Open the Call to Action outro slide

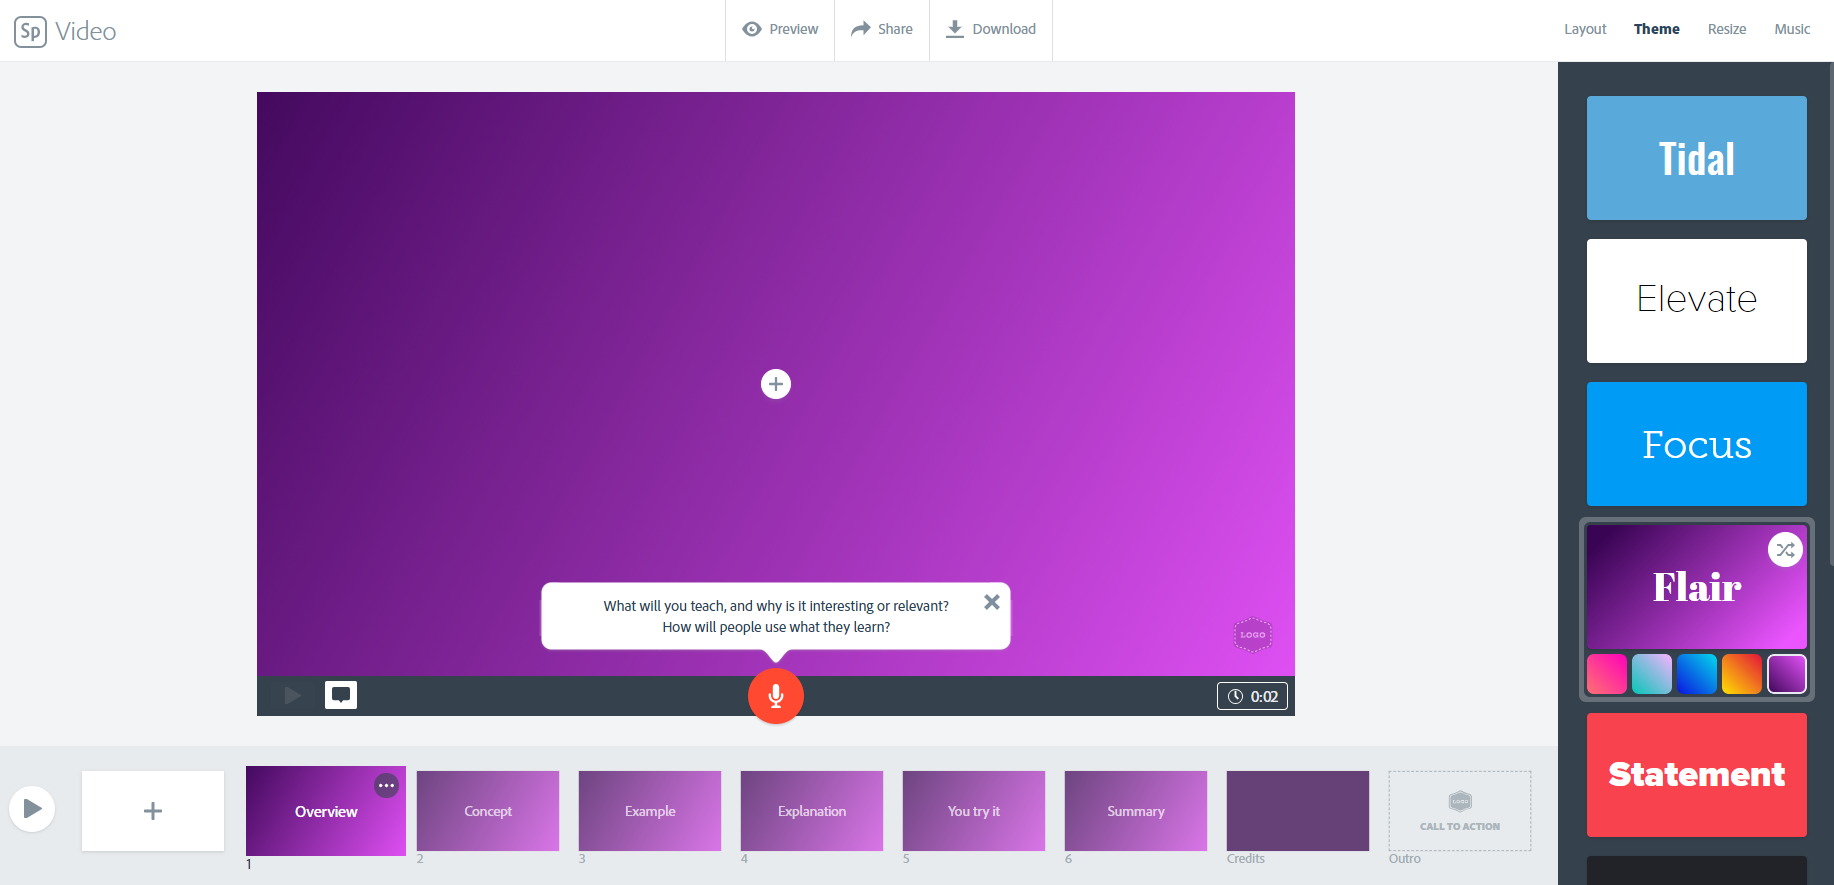tap(1460, 811)
